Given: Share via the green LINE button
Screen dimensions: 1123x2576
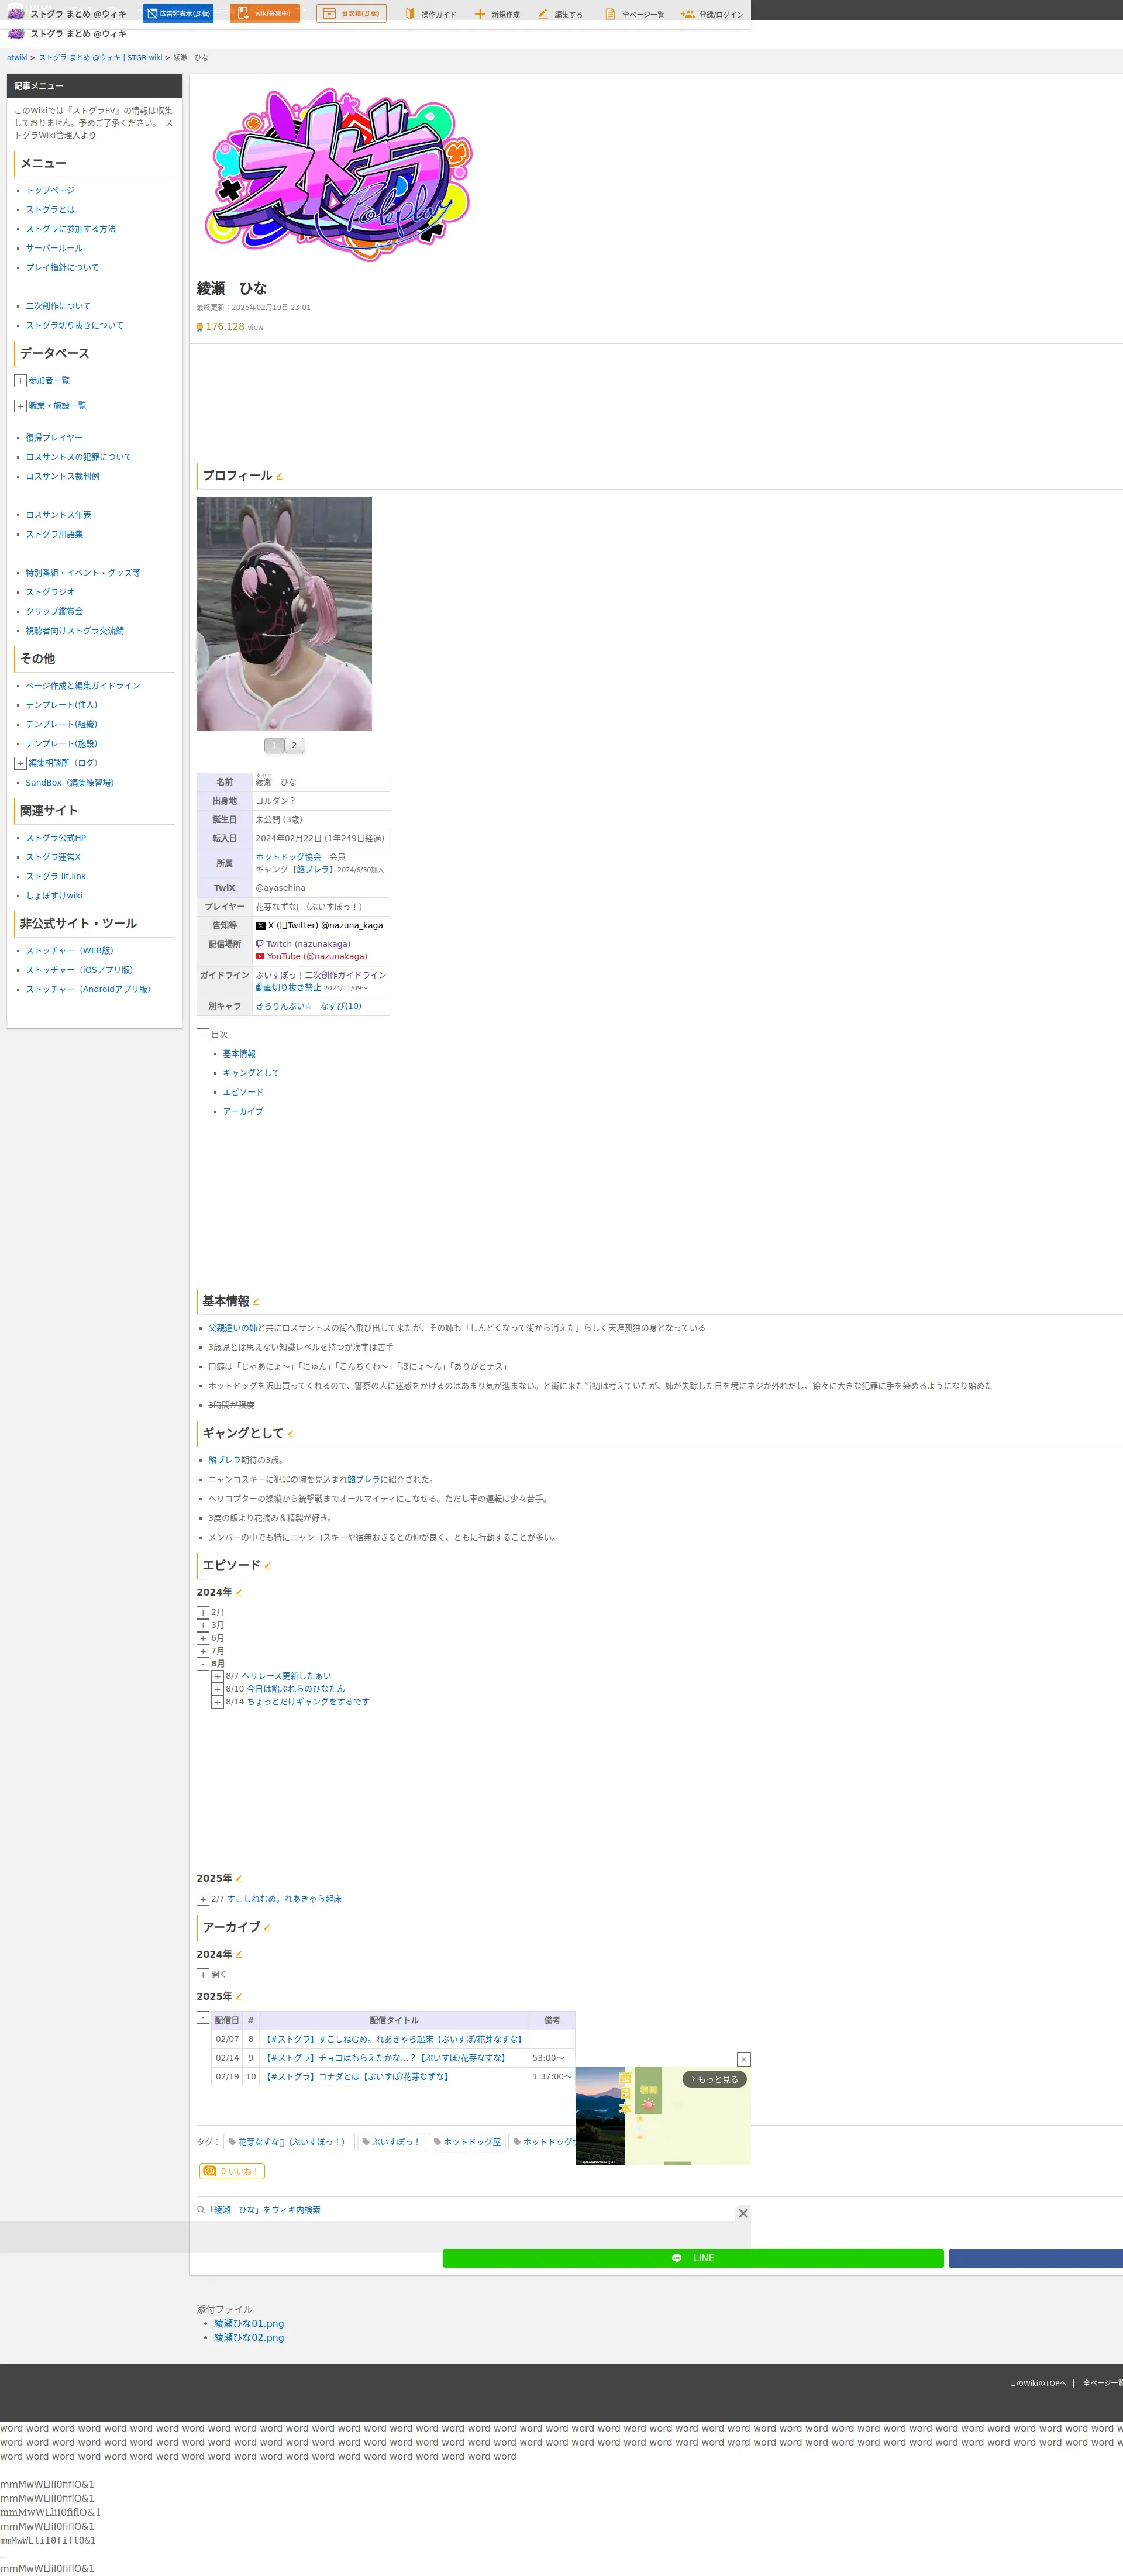Looking at the screenshot, I should pos(692,2258).
